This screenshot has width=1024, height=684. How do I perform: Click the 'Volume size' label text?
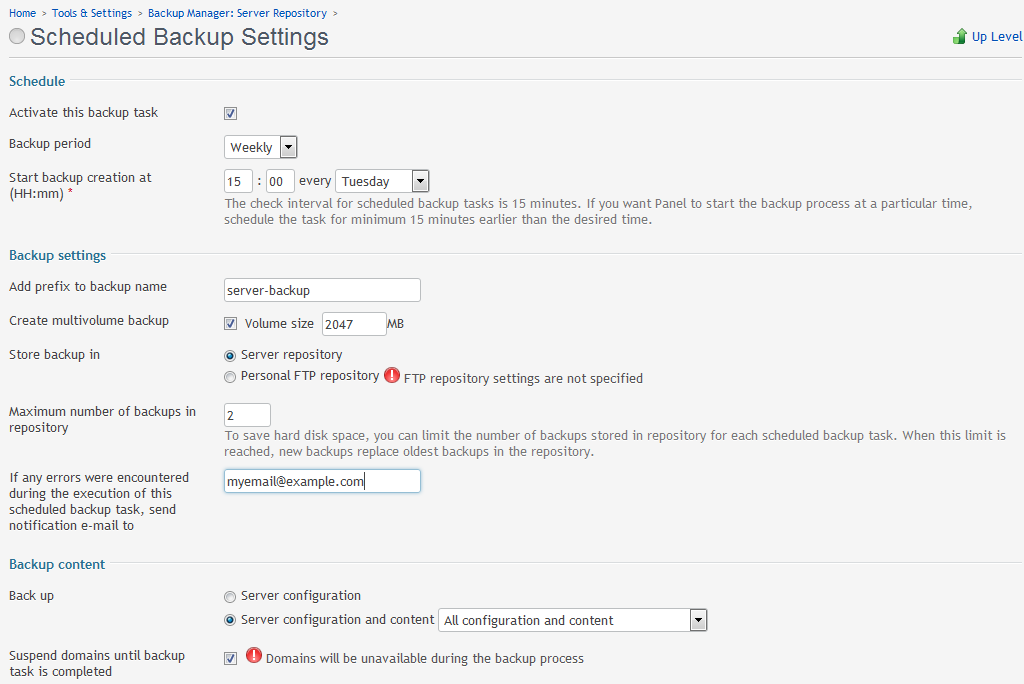coord(279,323)
